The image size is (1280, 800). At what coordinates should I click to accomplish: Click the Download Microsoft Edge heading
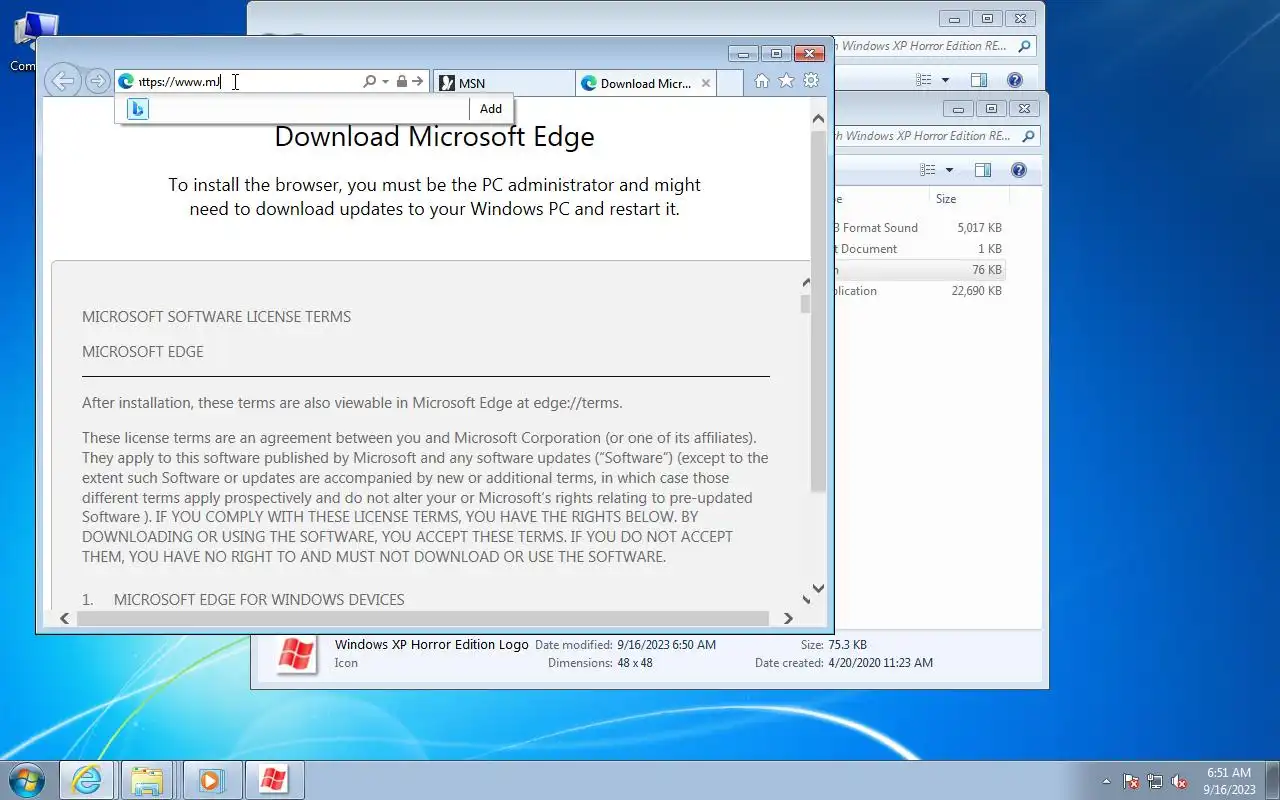point(434,137)
